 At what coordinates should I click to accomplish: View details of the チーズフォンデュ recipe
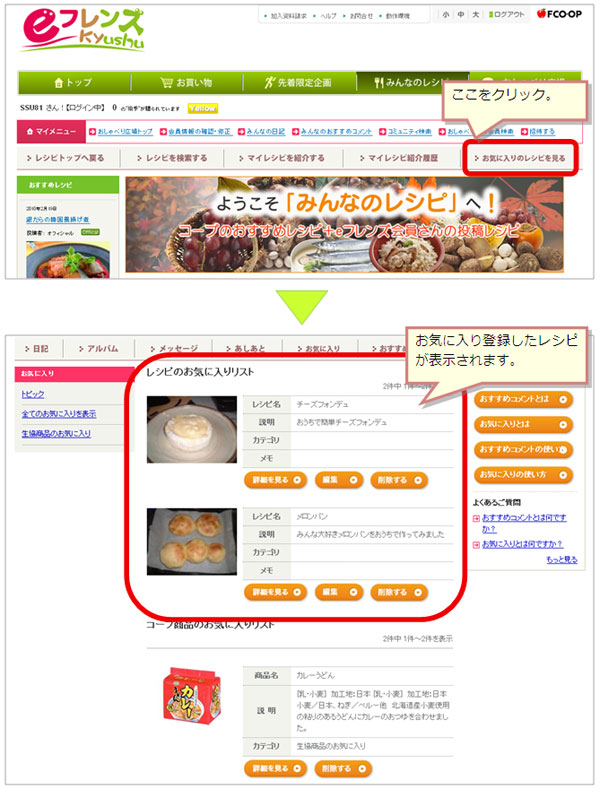(275, 480)
